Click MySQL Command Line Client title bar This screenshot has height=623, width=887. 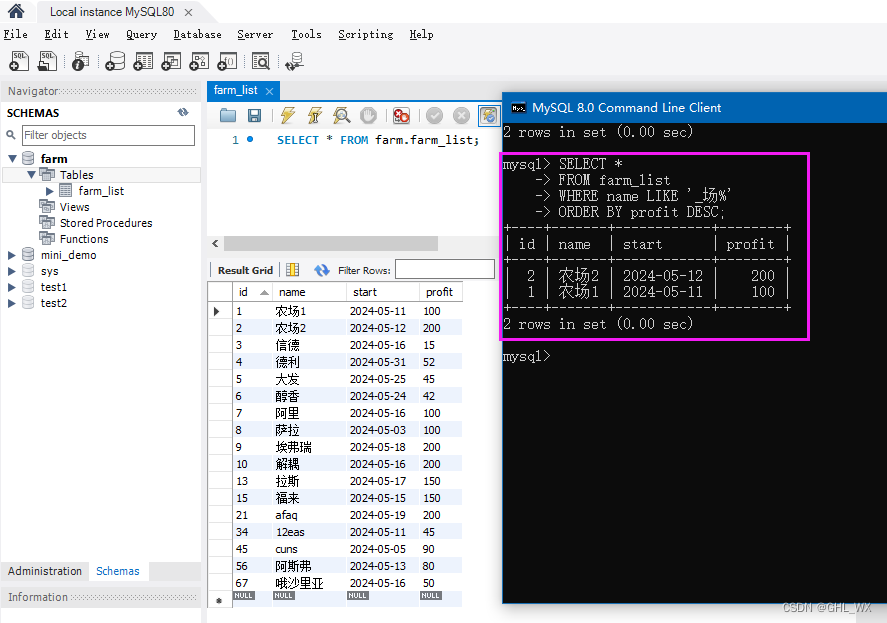point(694,108)
